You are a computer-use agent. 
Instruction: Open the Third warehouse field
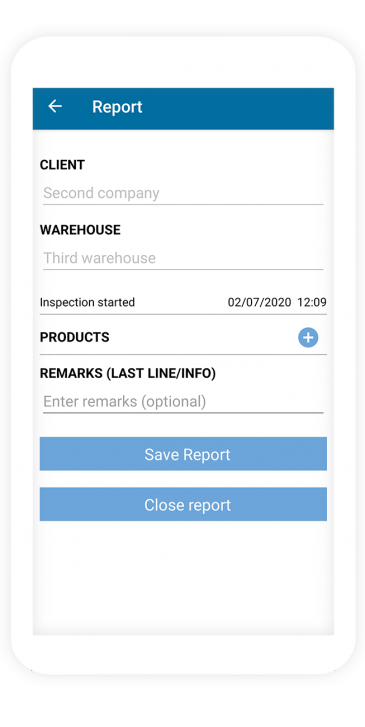[183, 258]
